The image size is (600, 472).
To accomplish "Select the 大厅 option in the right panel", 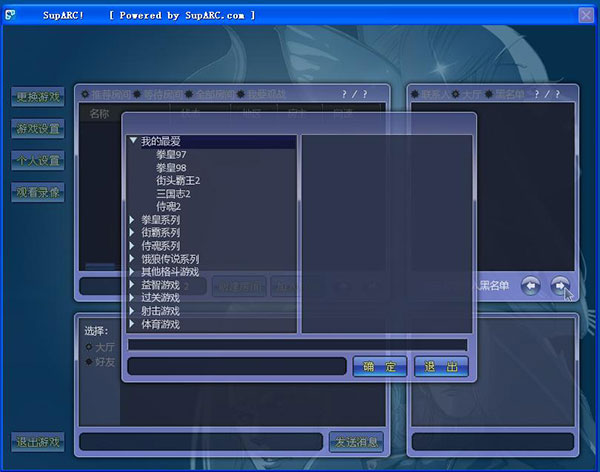I will pos(456,94).
